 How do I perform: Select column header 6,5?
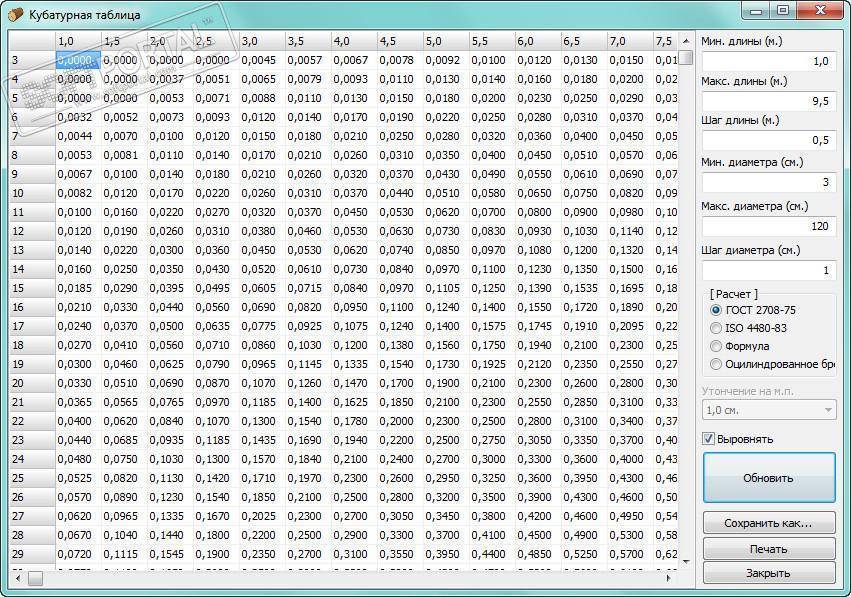coord(583,41)
